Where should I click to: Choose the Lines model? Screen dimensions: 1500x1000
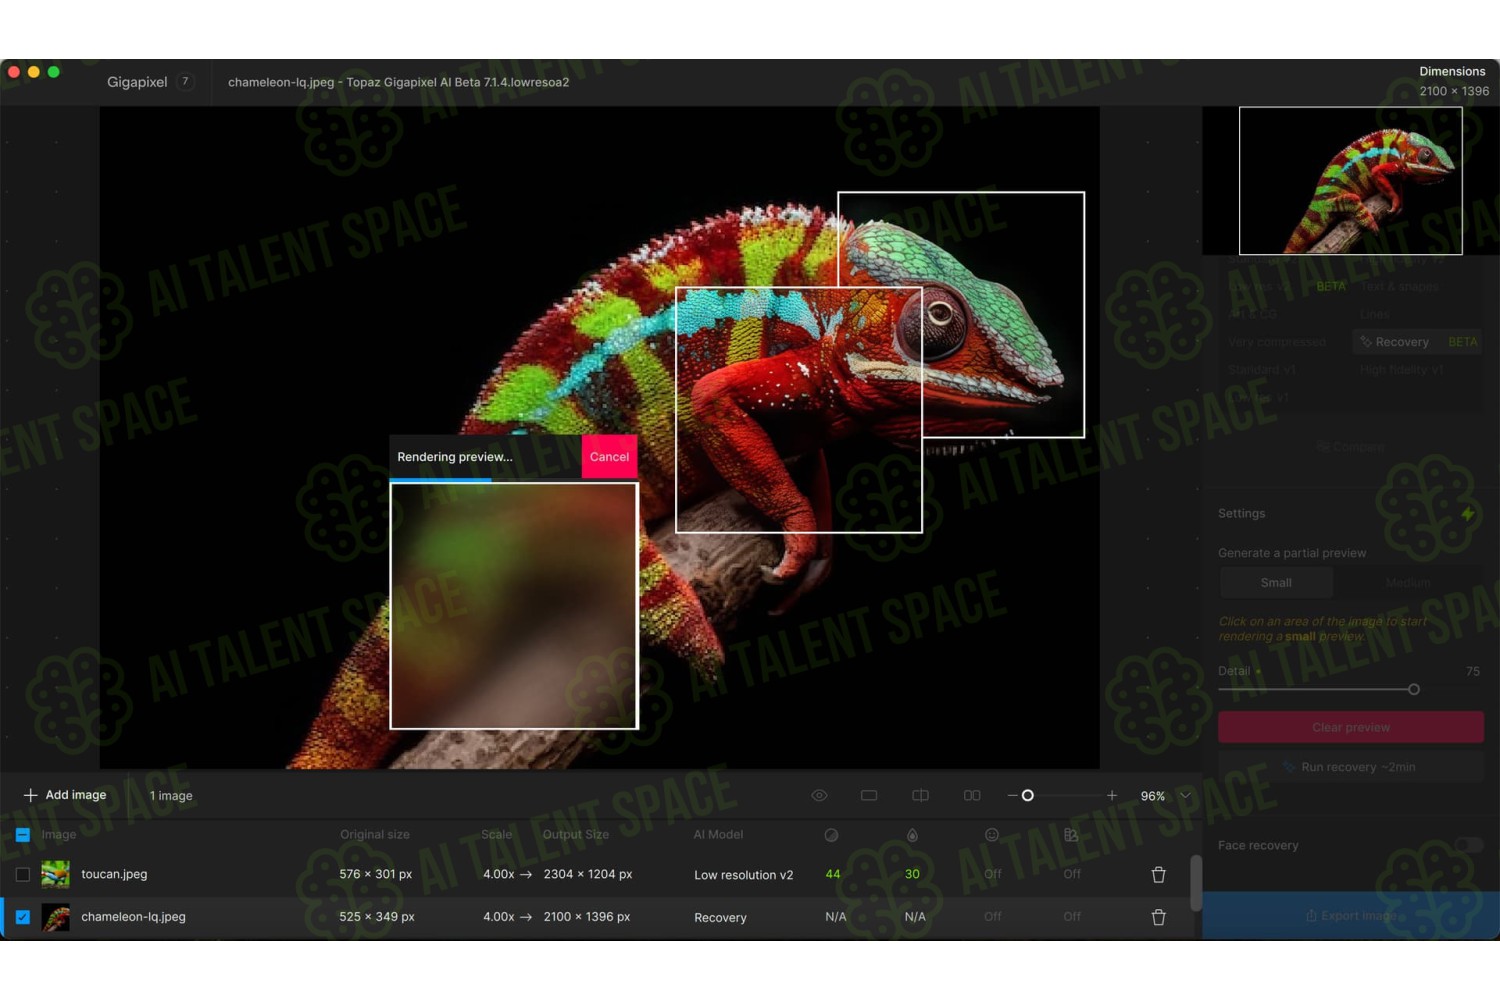[x=1374, y=314]
